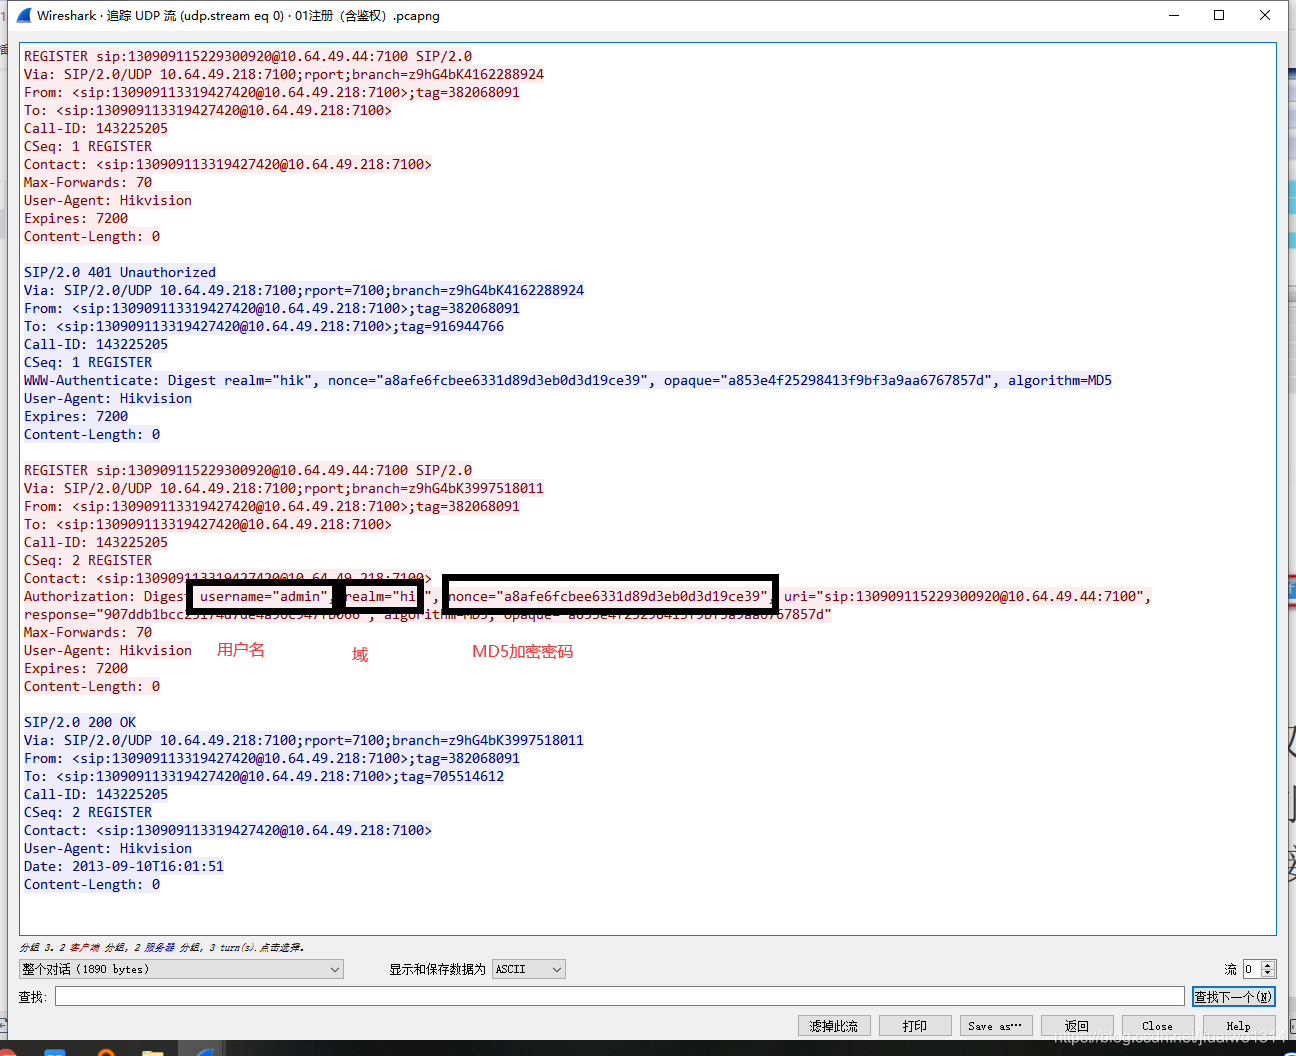Screen dimensions: 1296x1056
Task: Click the 查找下一个(N) find next button
Action: 1234,996
